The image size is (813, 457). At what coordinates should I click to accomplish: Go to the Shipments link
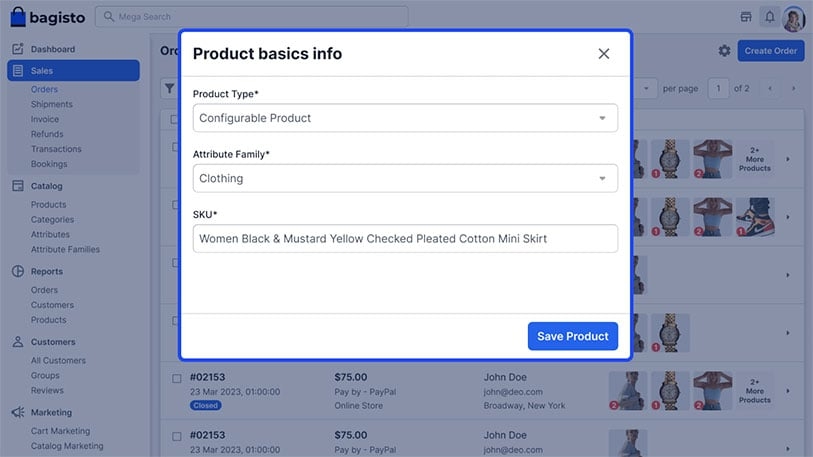pyautogui.click(x=51, y=104)
